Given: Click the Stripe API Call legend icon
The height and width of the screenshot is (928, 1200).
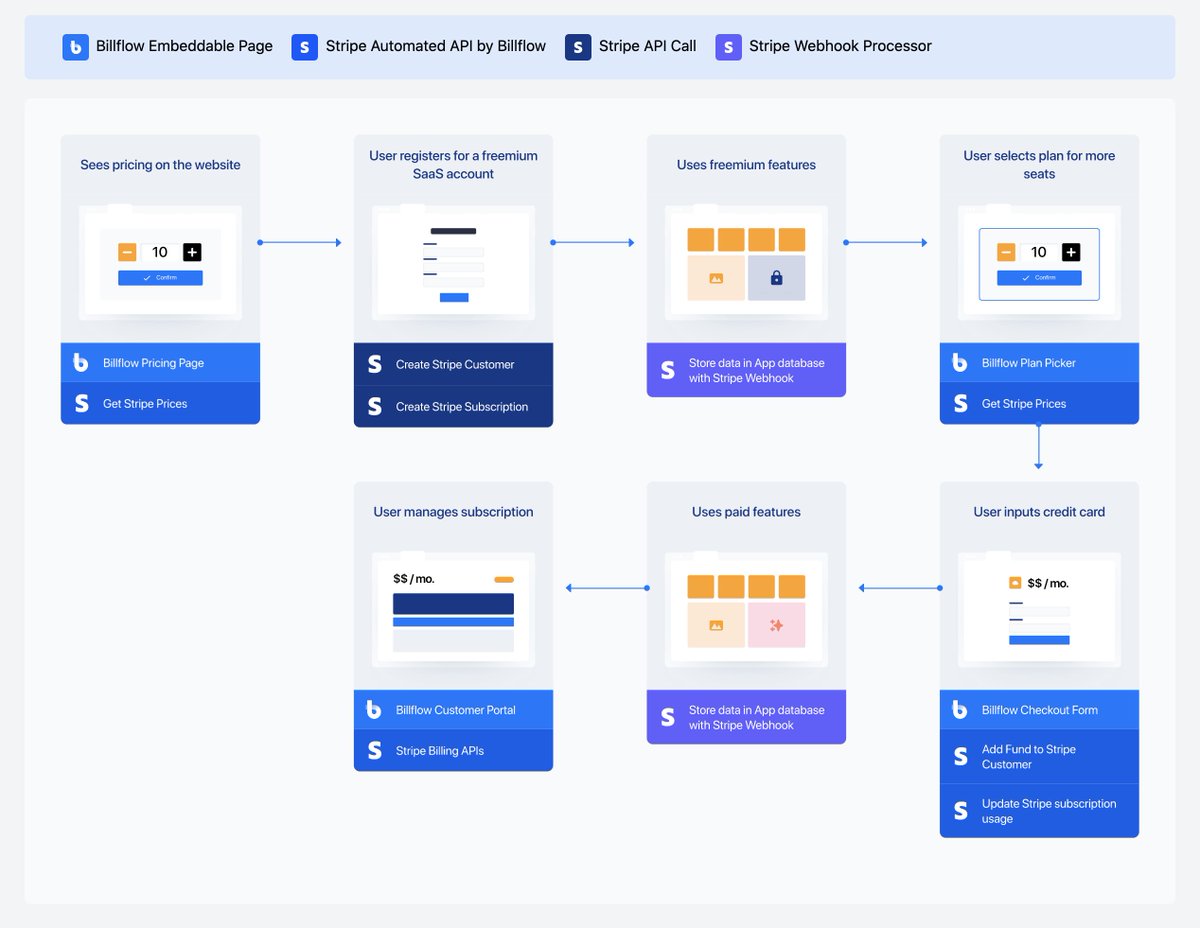Looking at the screenshot, I should 578,47.
